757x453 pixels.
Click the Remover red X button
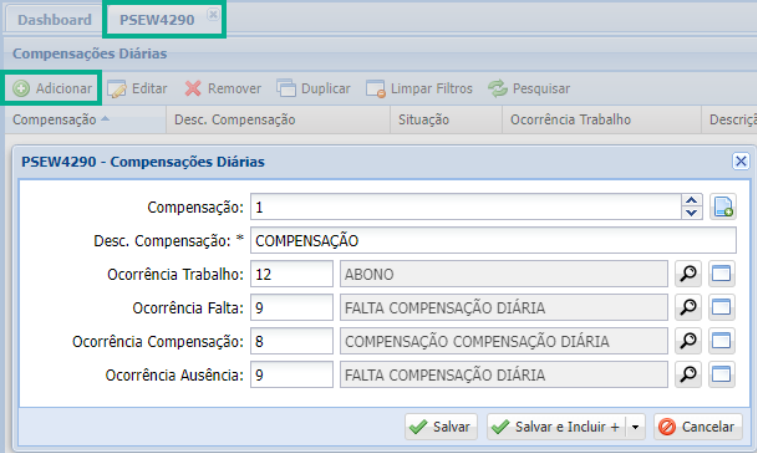(x=223, y=89)
